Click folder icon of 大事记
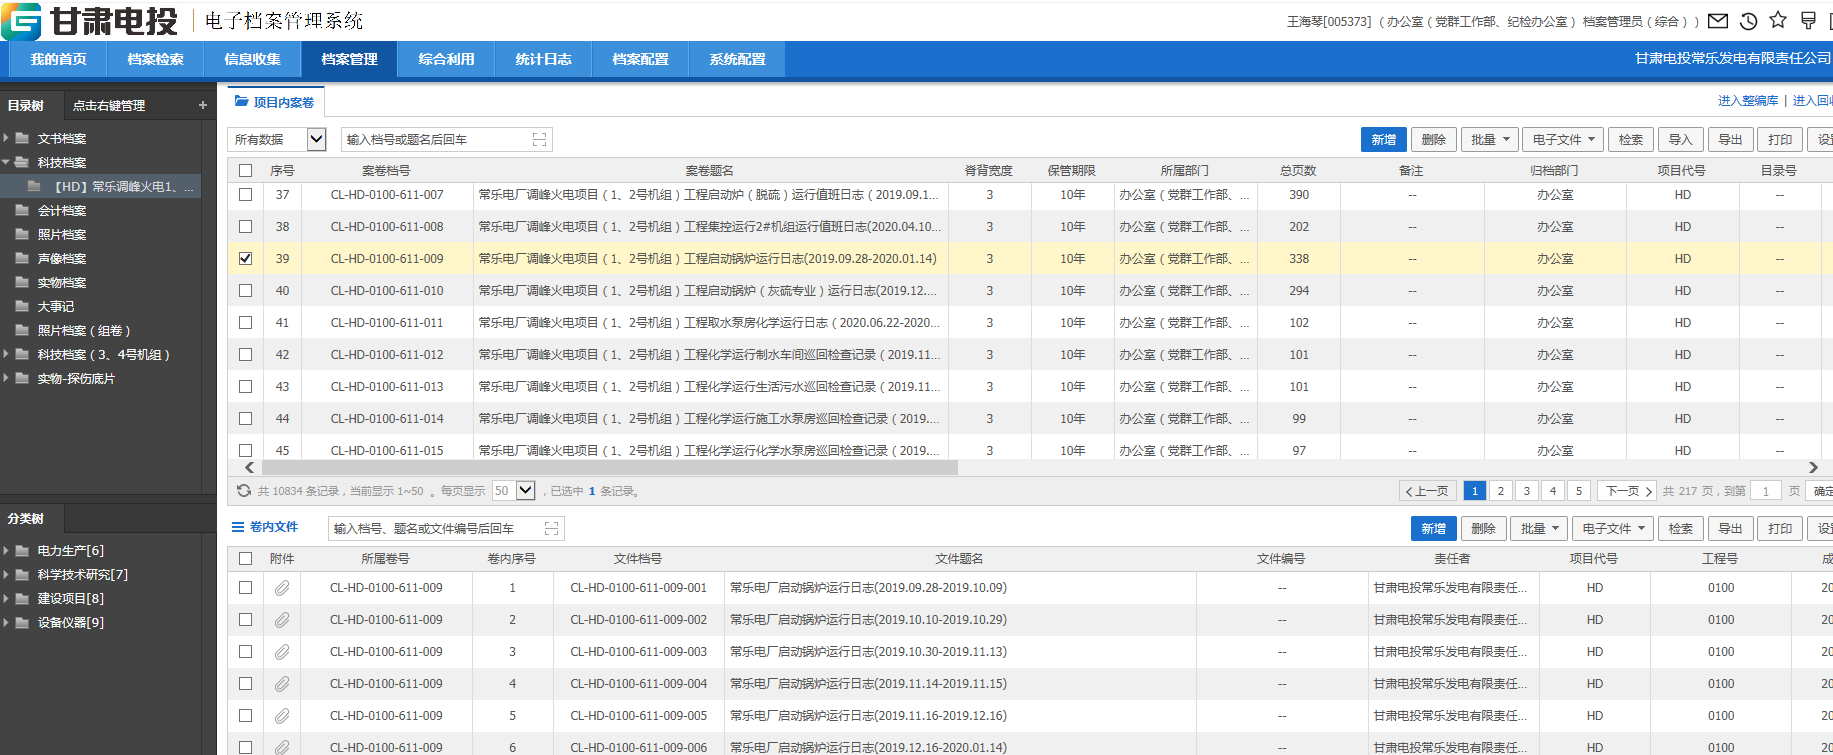 22,306
